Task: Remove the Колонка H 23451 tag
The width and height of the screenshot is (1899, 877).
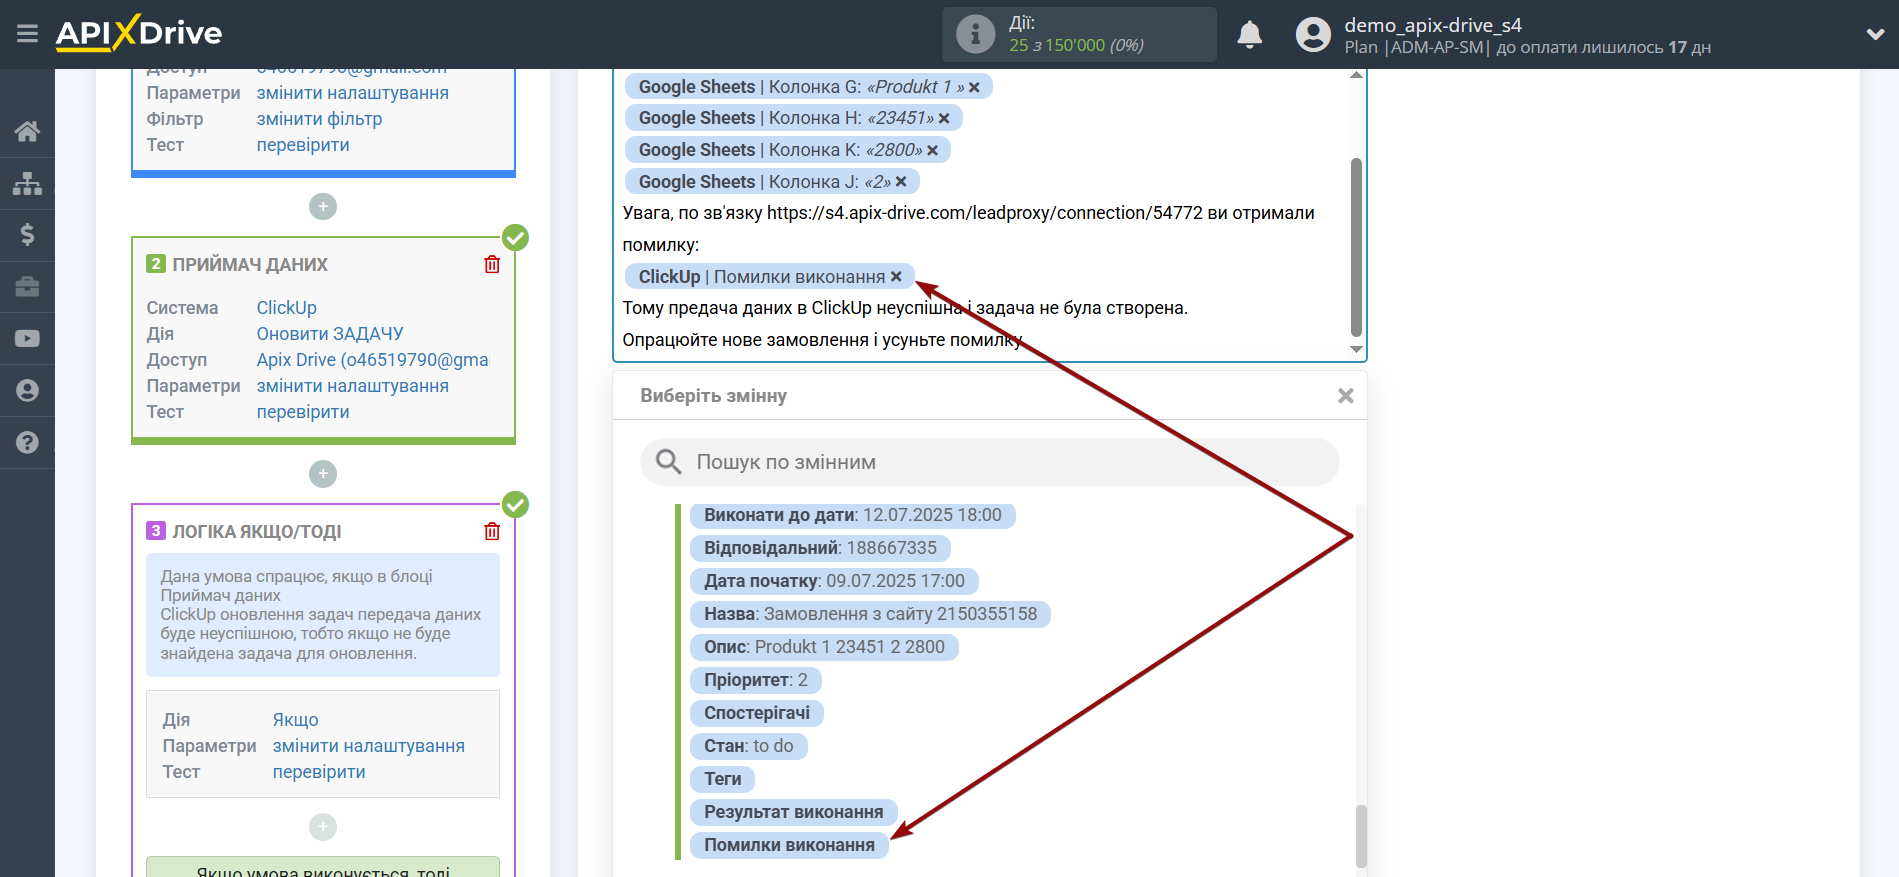Action: click(944, 118)
